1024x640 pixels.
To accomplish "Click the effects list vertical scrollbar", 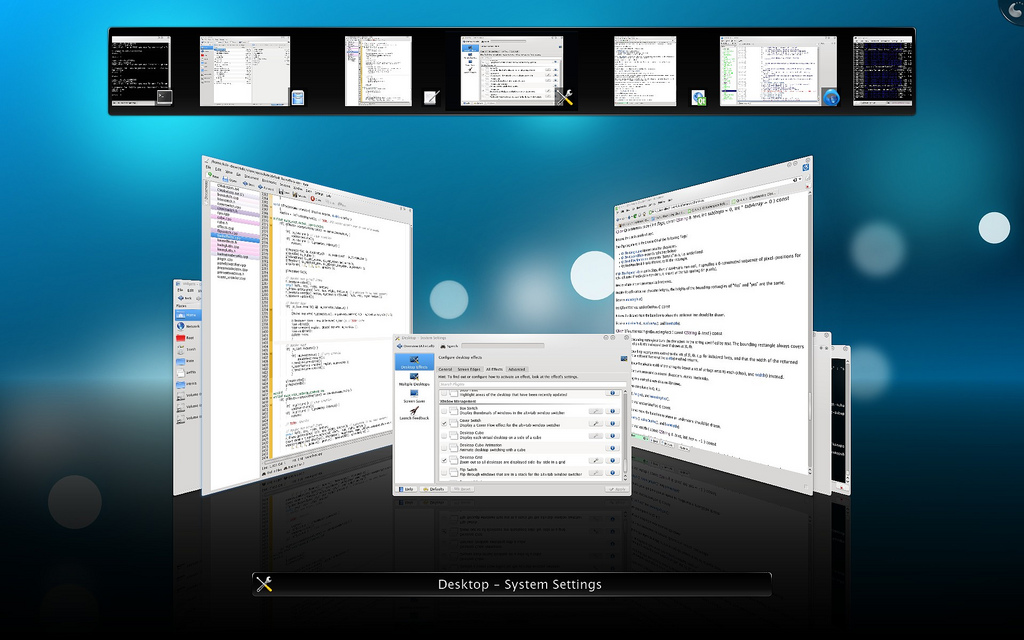I will coord(625,430).
